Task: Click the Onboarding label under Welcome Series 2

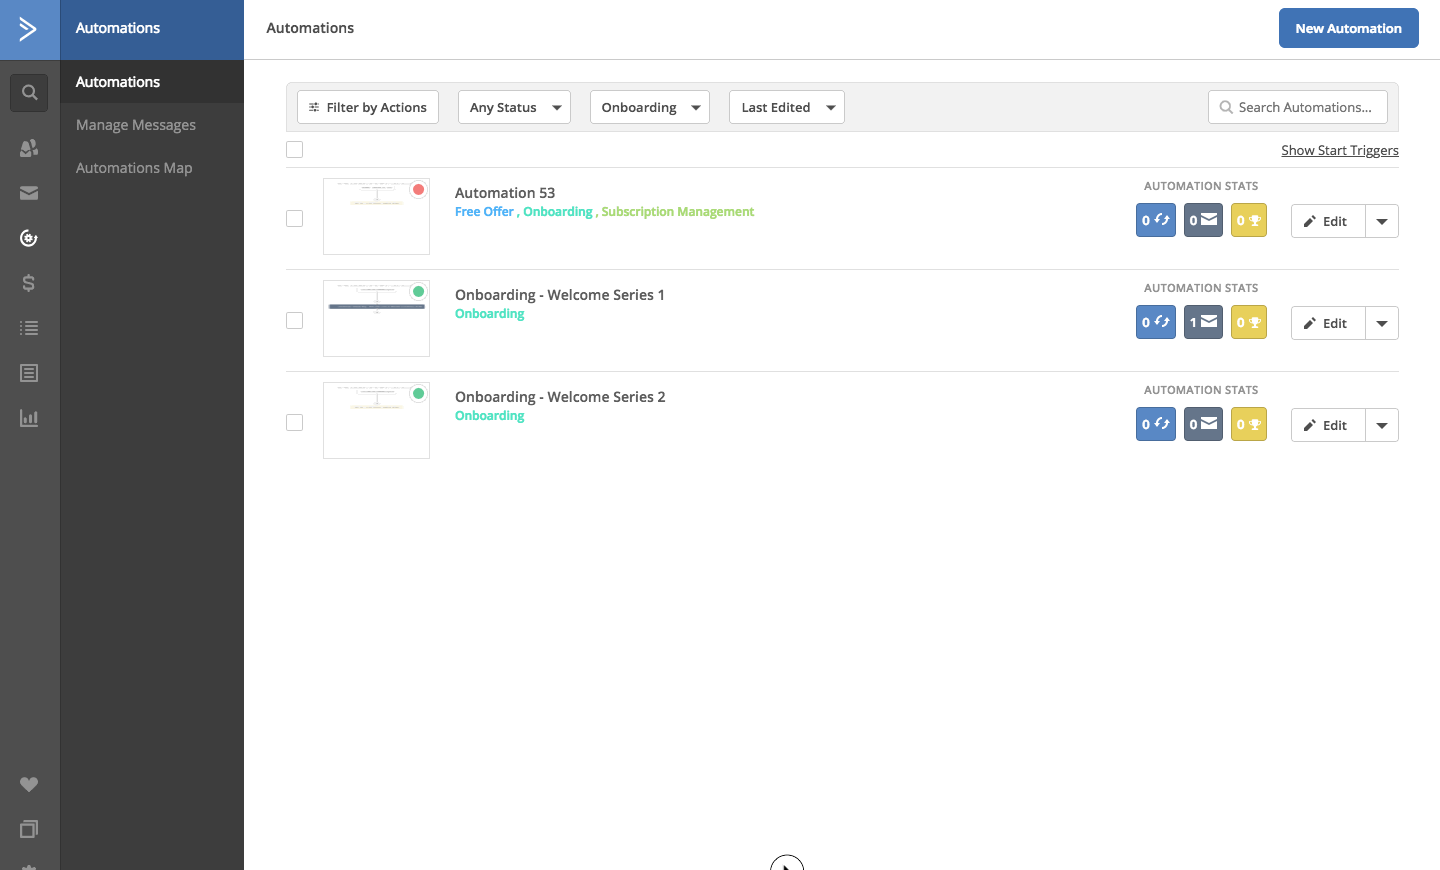Action: pos(490,416)
